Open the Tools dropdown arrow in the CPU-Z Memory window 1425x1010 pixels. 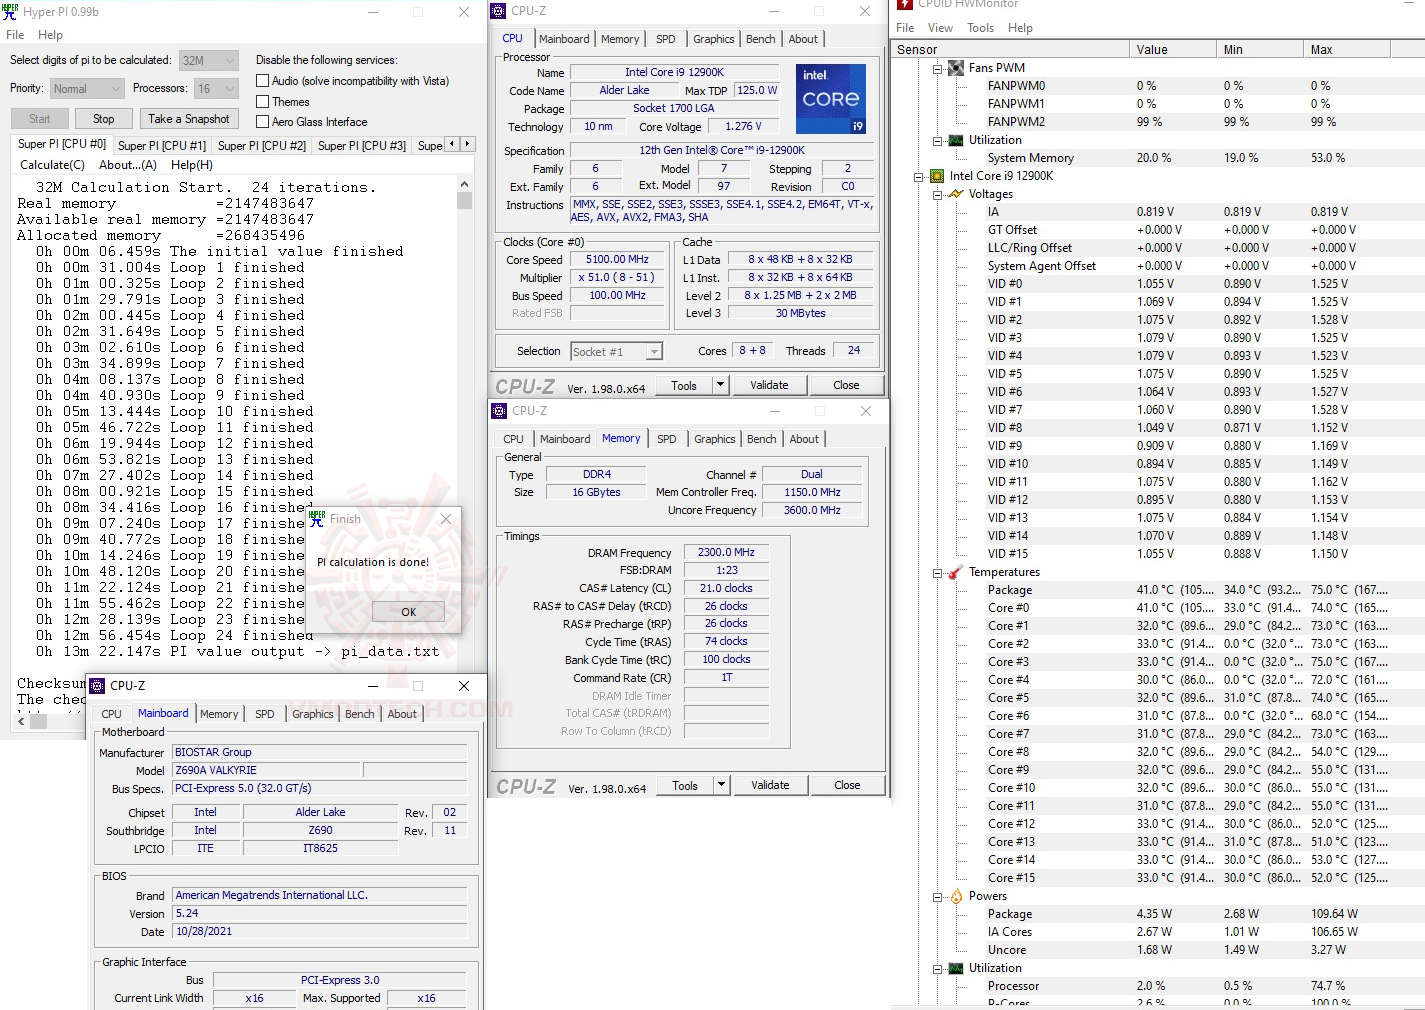(x=721, y=785)
